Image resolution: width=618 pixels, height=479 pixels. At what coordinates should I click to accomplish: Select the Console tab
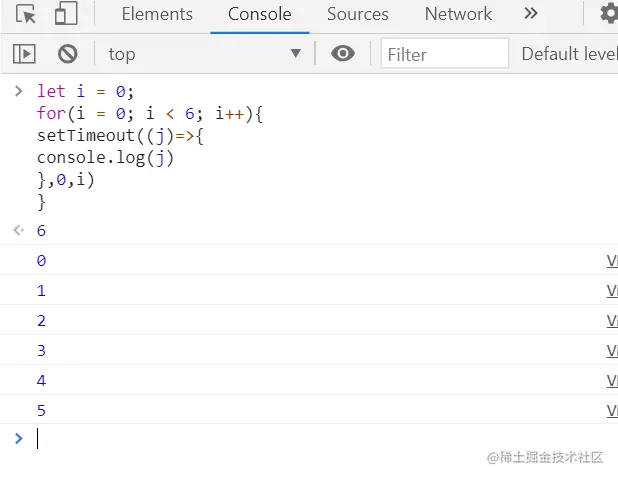[260, 14]
